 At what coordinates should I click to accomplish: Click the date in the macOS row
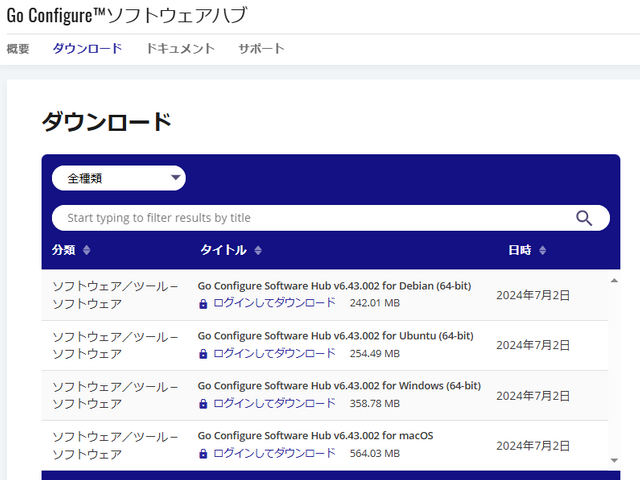coord(533,446)
